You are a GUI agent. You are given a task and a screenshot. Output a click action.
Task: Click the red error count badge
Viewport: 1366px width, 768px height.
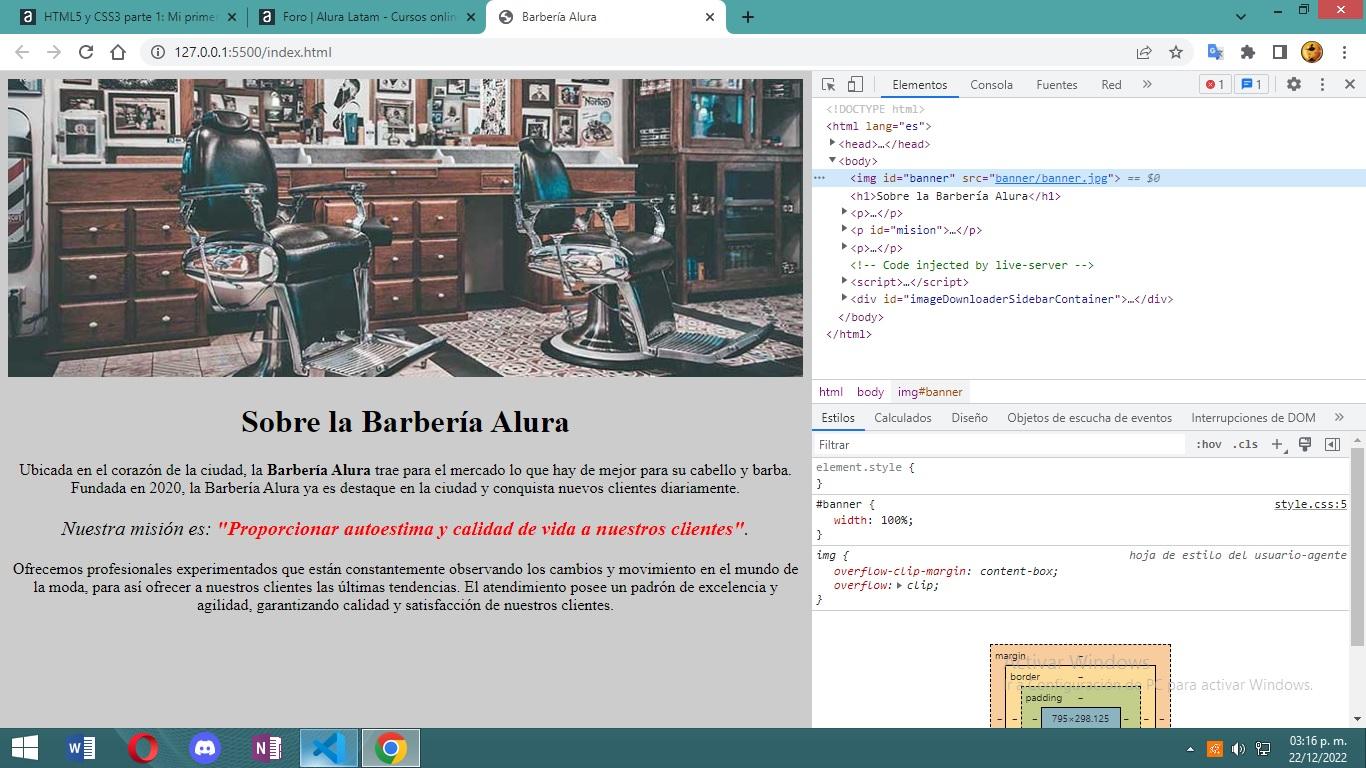[1215, 84]
